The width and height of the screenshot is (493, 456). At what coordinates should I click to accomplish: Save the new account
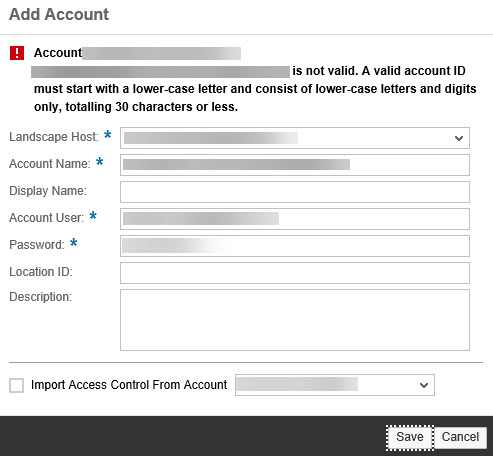410,437
